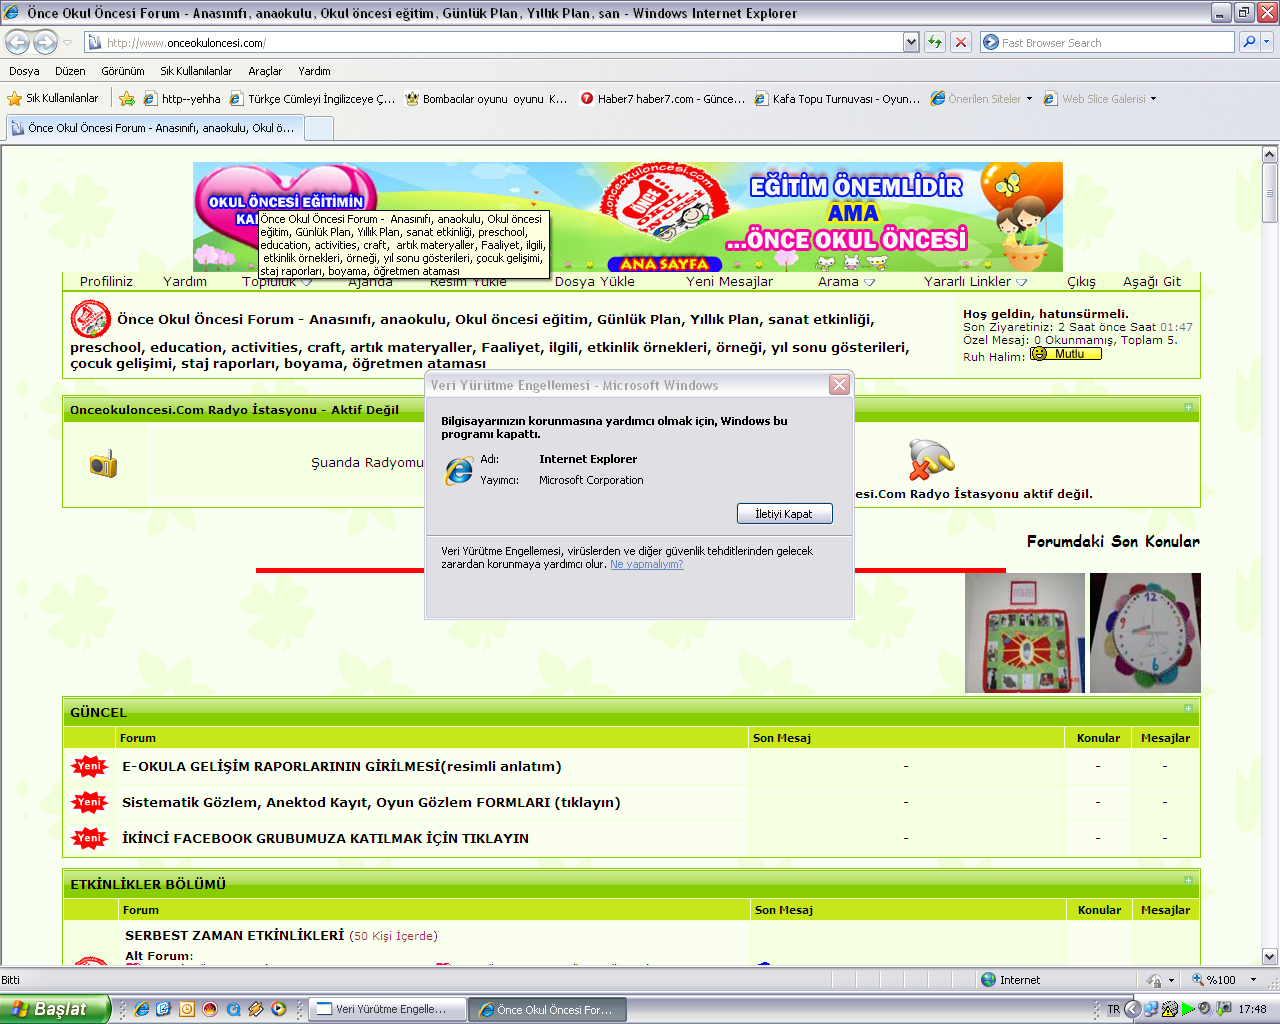This screenshot has width=1280, height=1024.
Task: Click the search magnifier icon
Action: [x=1248, y=42]
